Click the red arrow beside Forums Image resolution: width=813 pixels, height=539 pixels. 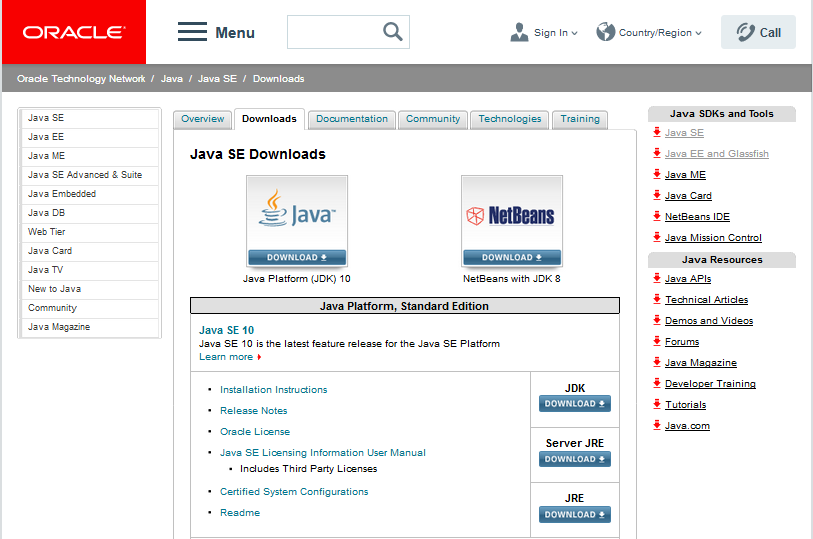coord(657,341)
